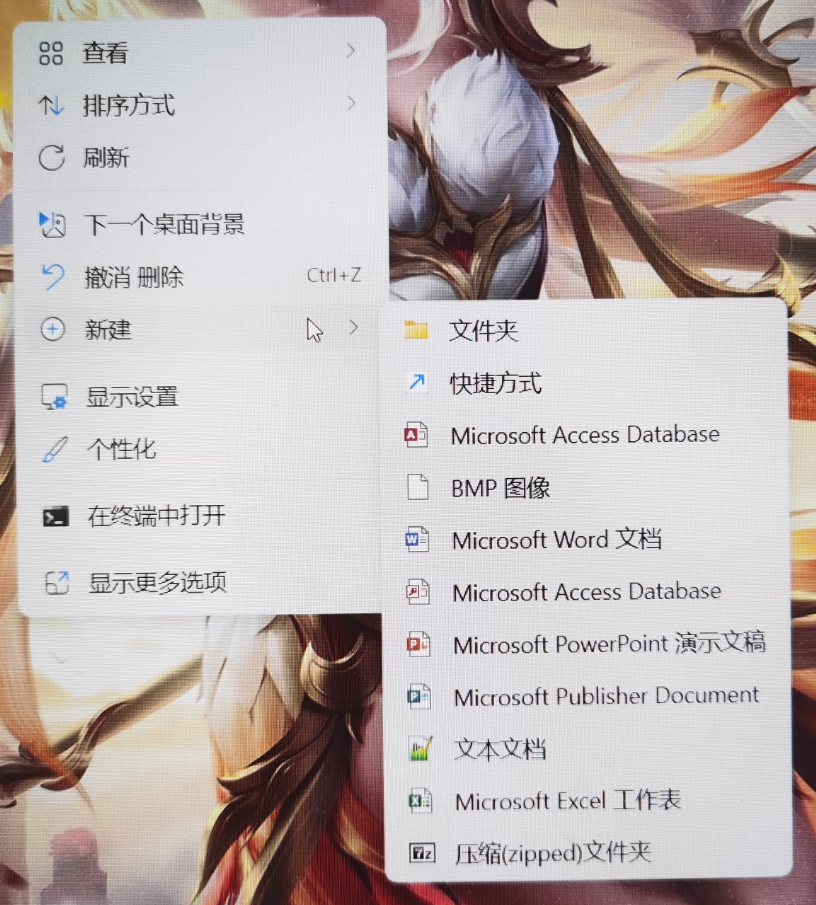Click the red A Access Database icon
Screen dimensions: 816x905
416,435
